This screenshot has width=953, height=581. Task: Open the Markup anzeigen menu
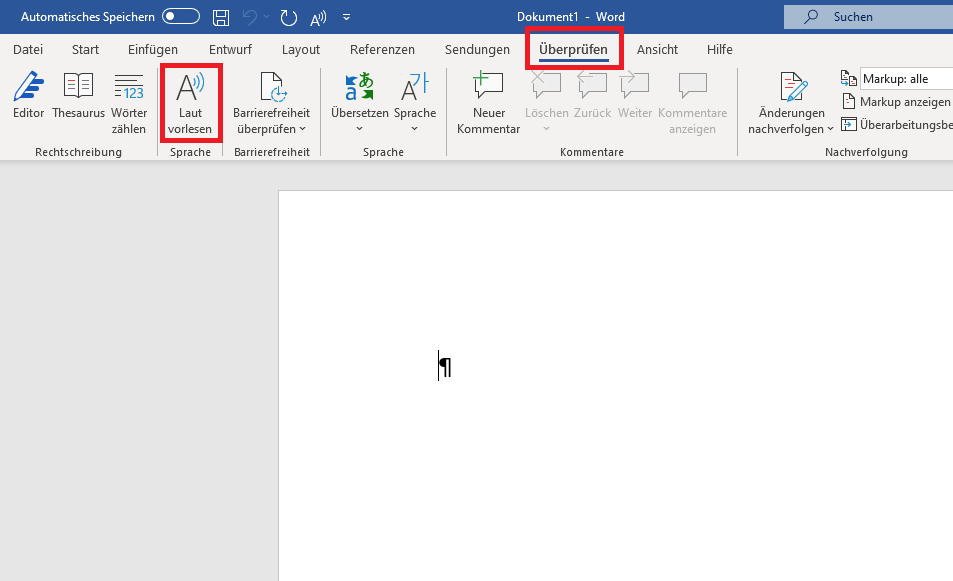coord(896,101)
